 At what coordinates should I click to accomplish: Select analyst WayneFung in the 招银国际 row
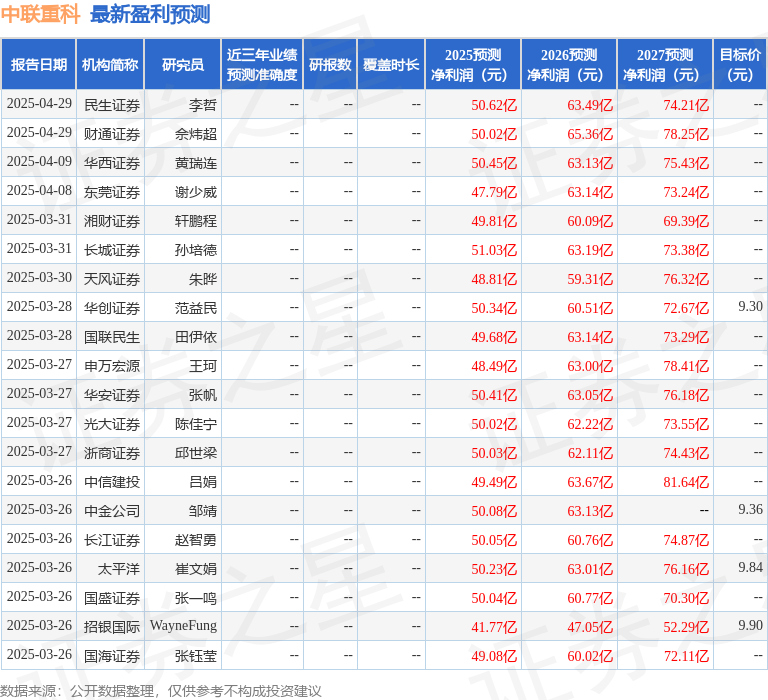coord(183,626)
